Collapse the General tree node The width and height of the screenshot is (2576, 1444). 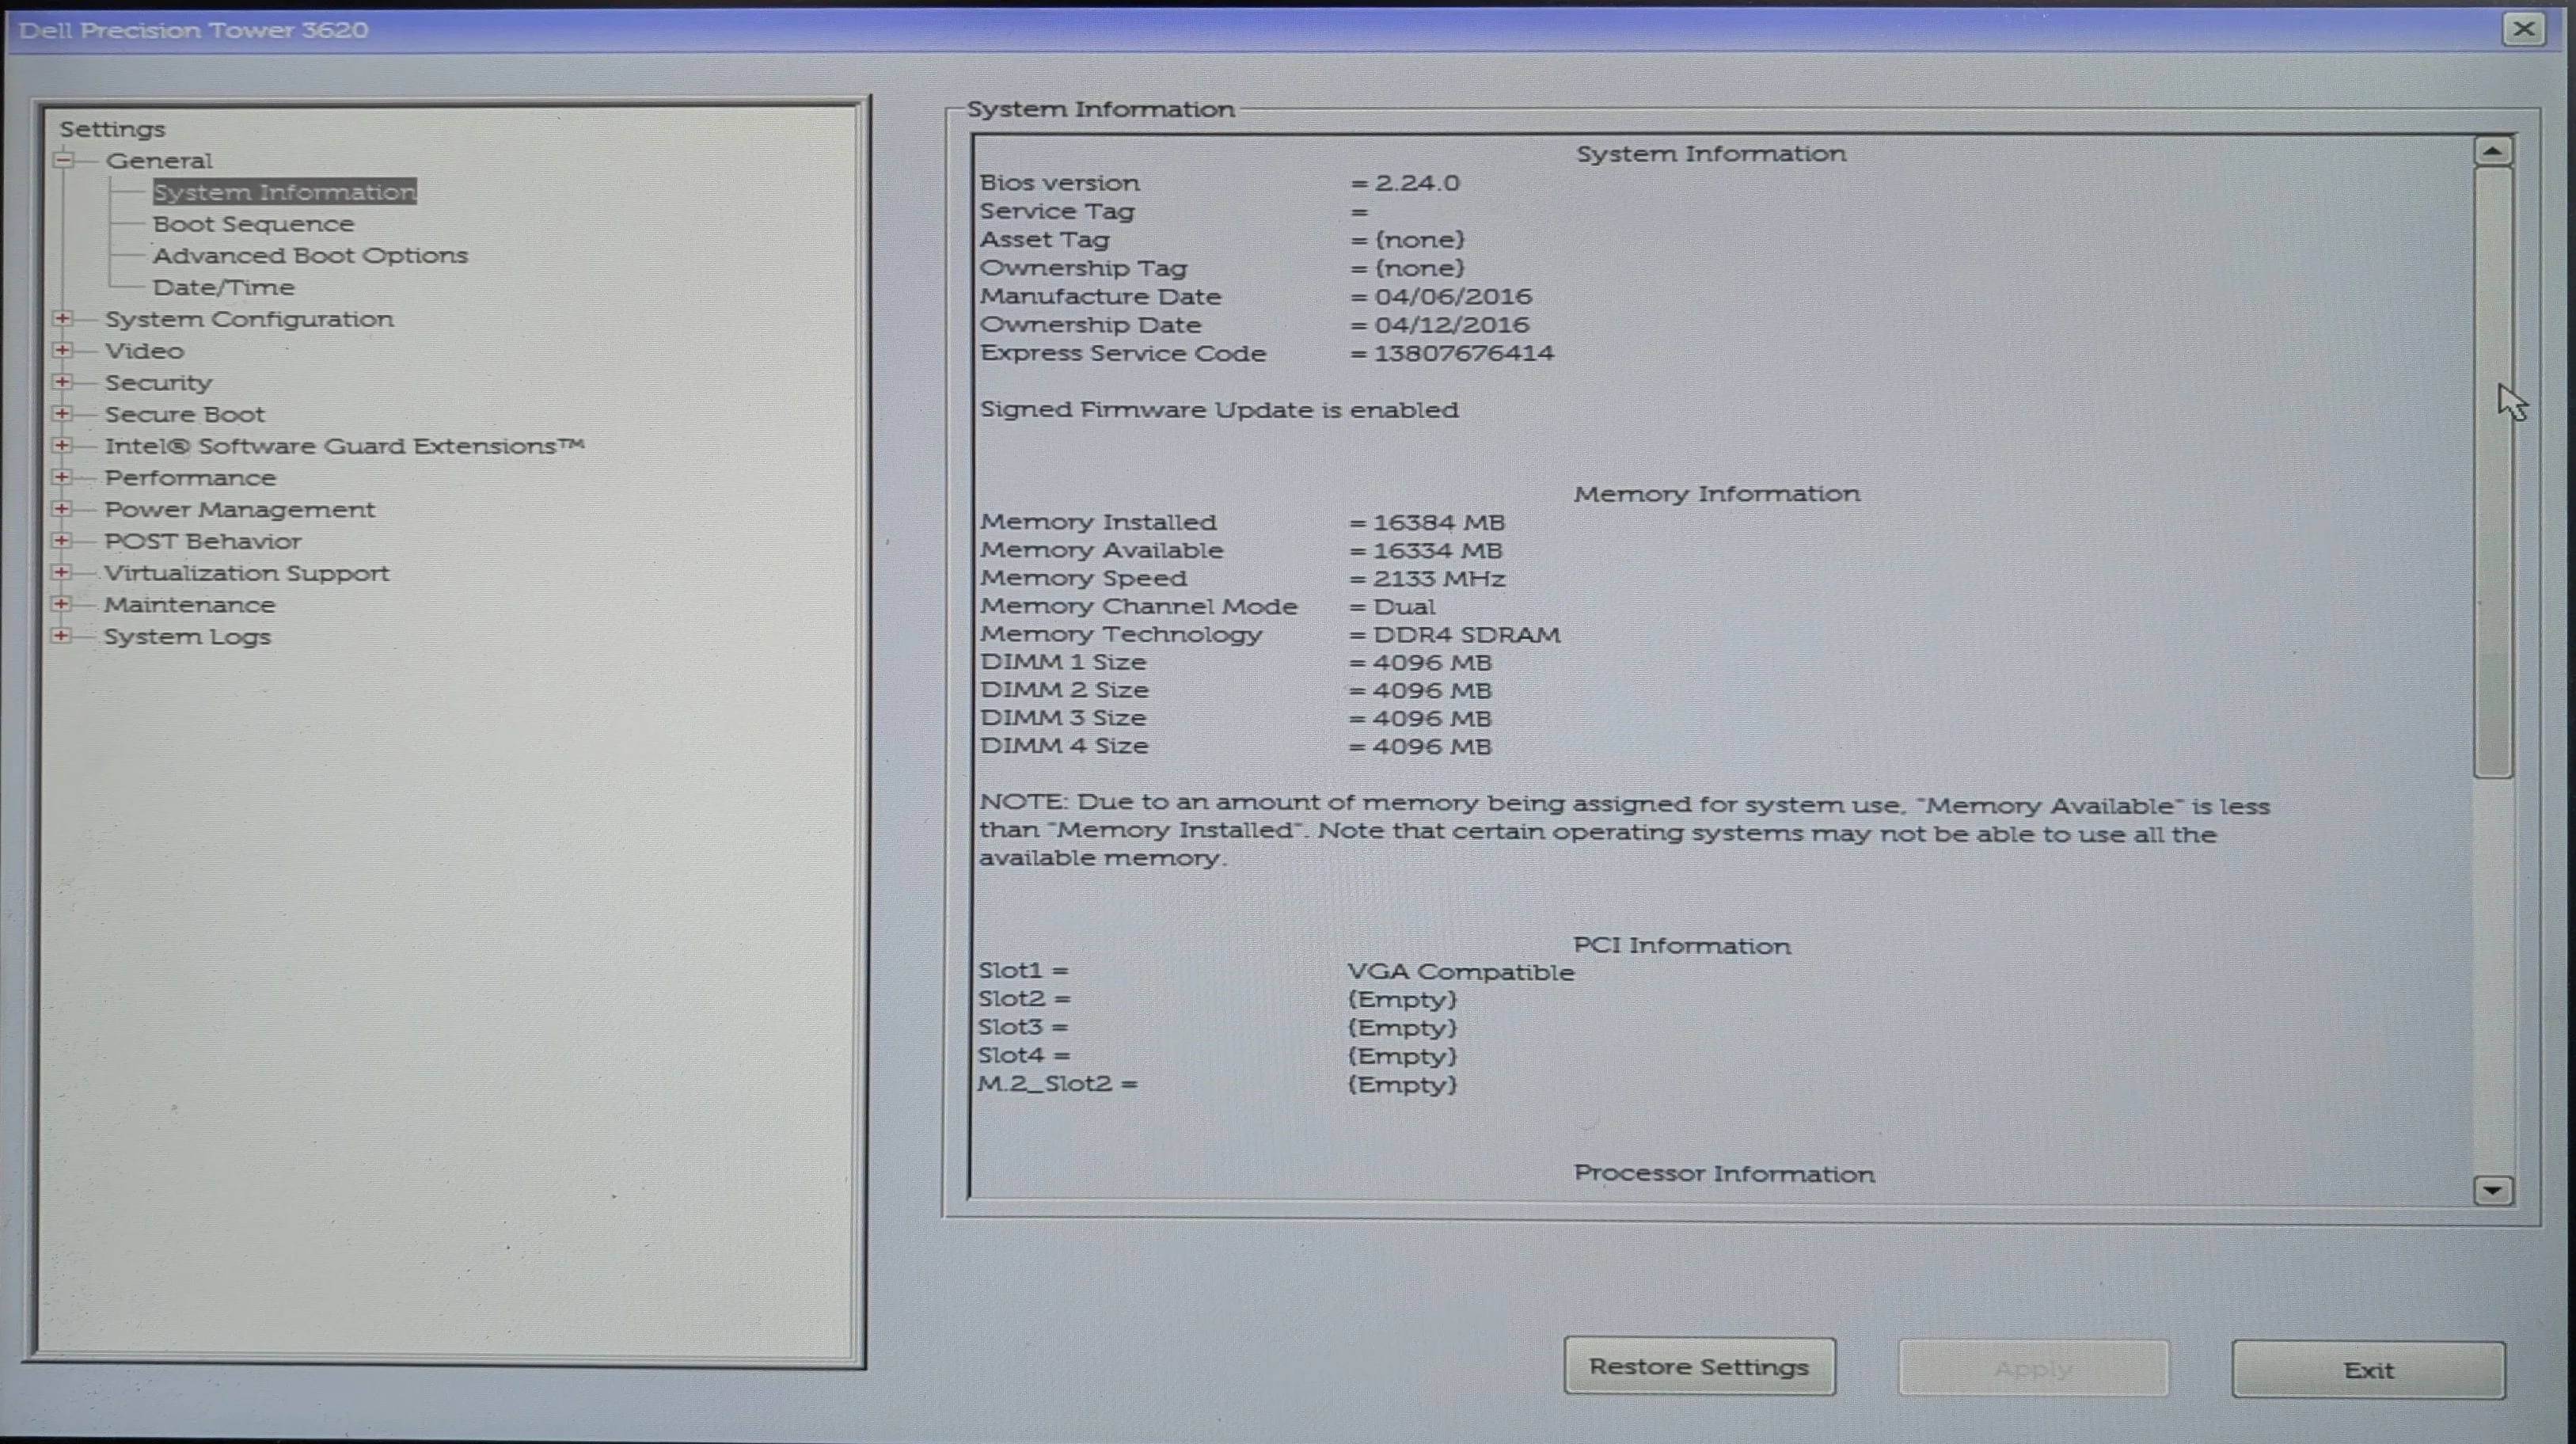64,160
